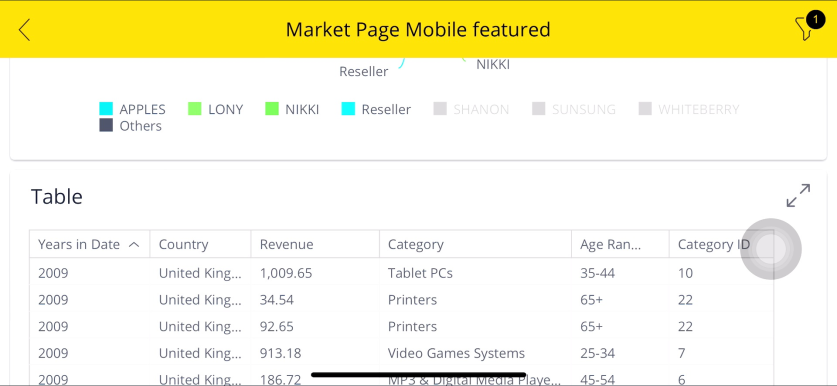Sort table by Revenue column header
Viewport: 837px width, 386px height.
pyautogui.click(x=315, y=245)
